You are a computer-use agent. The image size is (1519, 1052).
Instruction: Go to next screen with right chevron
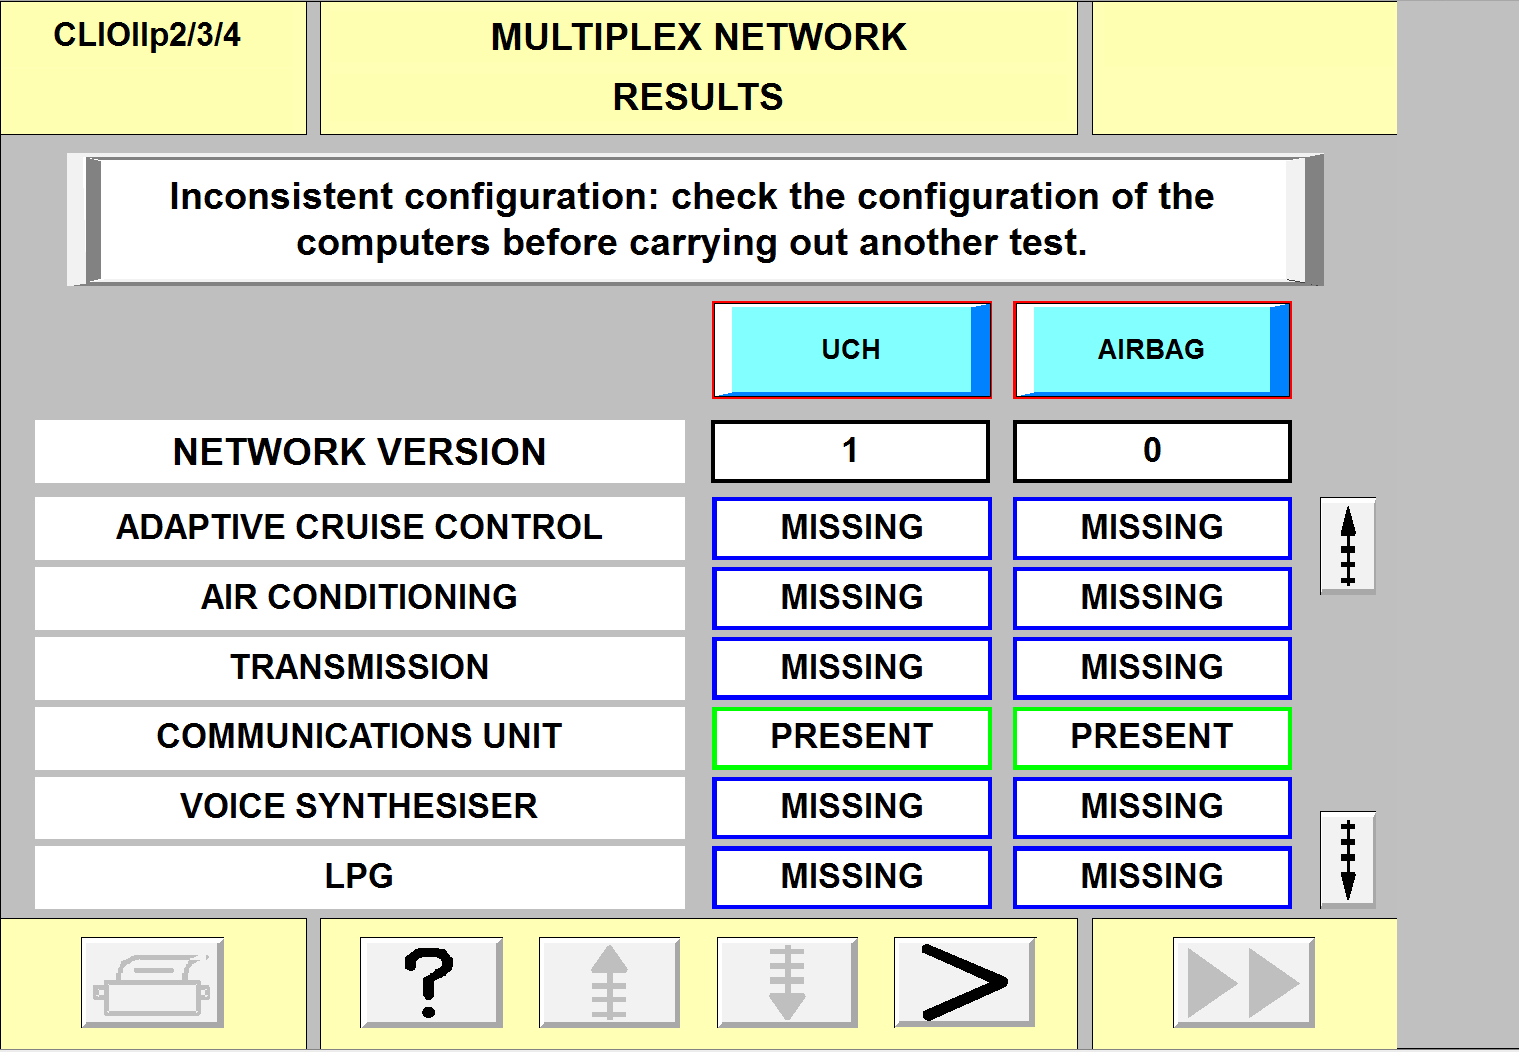[x=964, y=982]
